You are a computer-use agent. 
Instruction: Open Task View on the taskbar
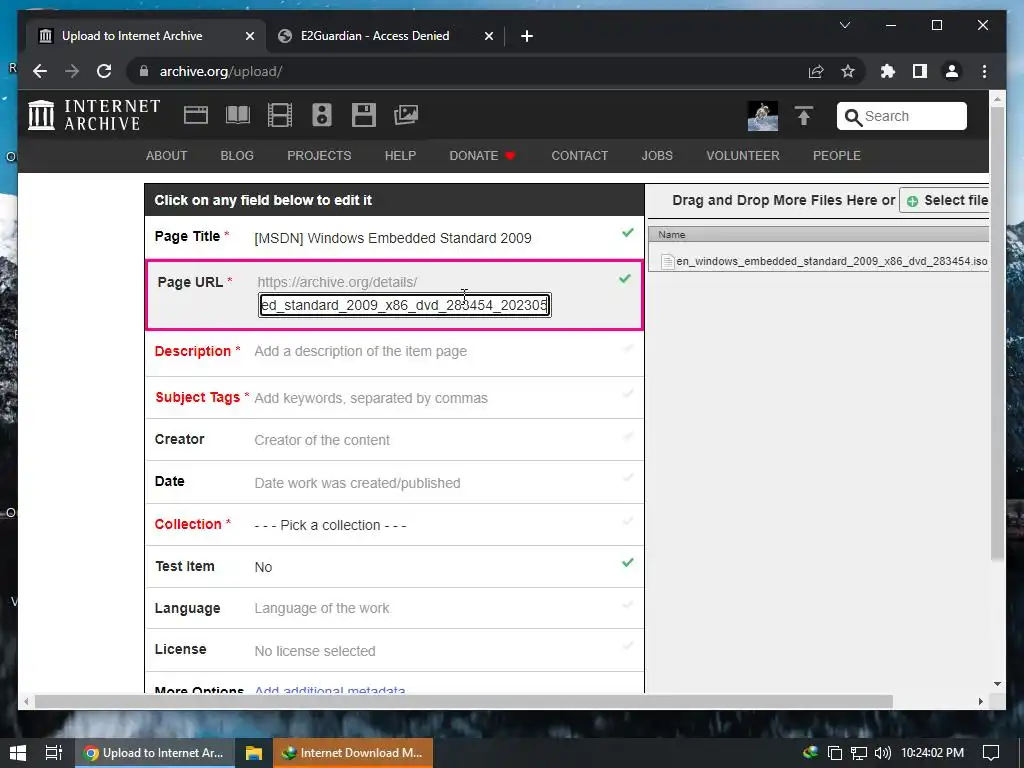pos(54,753)
